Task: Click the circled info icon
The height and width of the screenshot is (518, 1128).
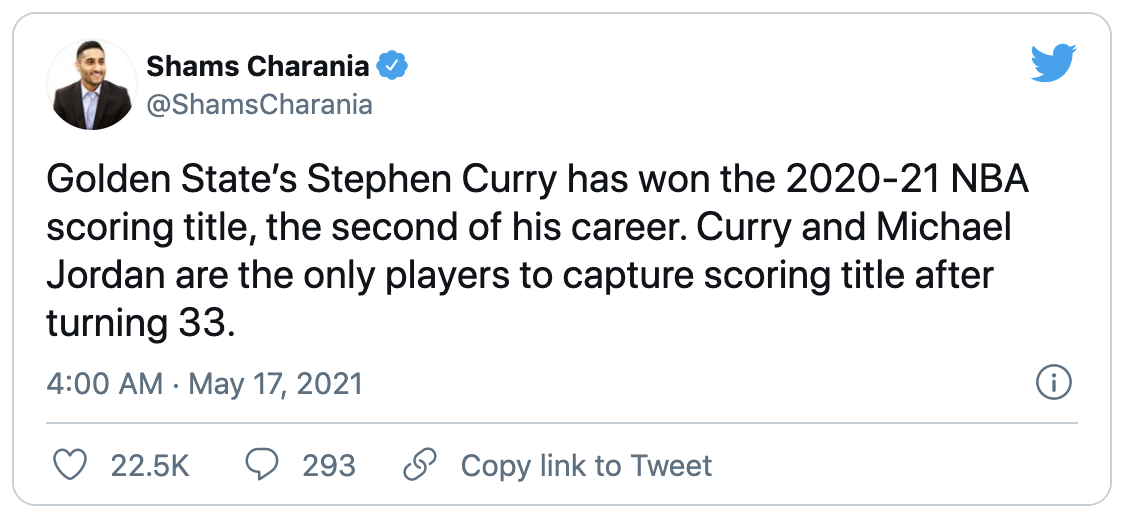Action: tap(1054, 383)
